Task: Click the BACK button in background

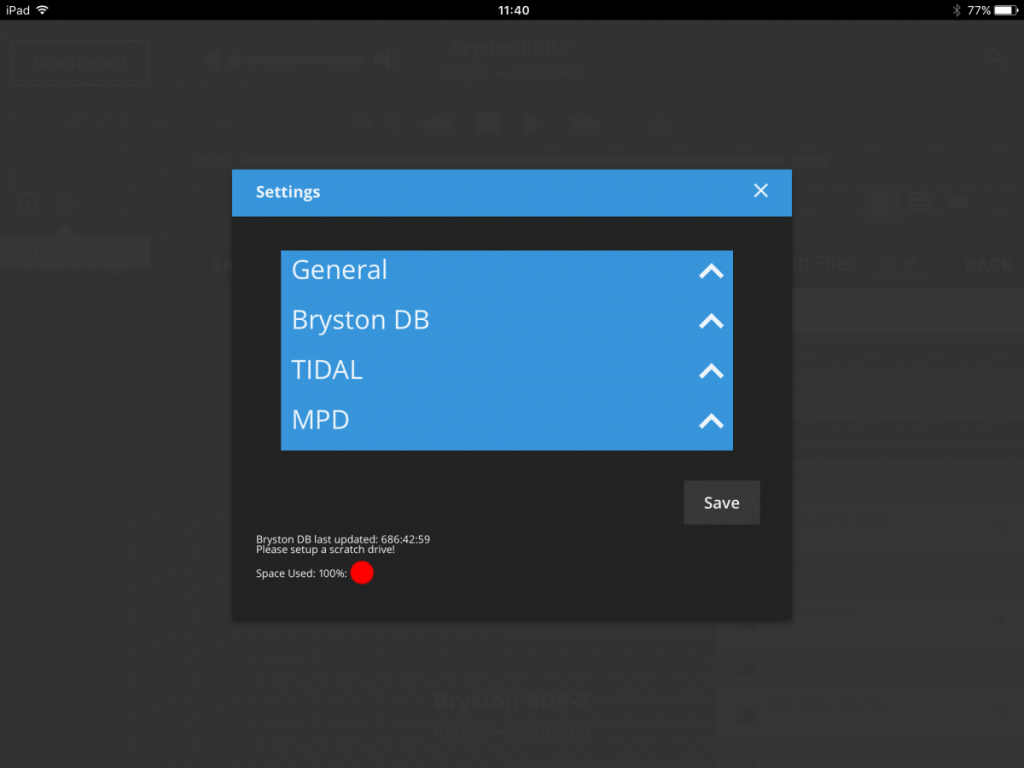Action: click(x=989, y=265)
